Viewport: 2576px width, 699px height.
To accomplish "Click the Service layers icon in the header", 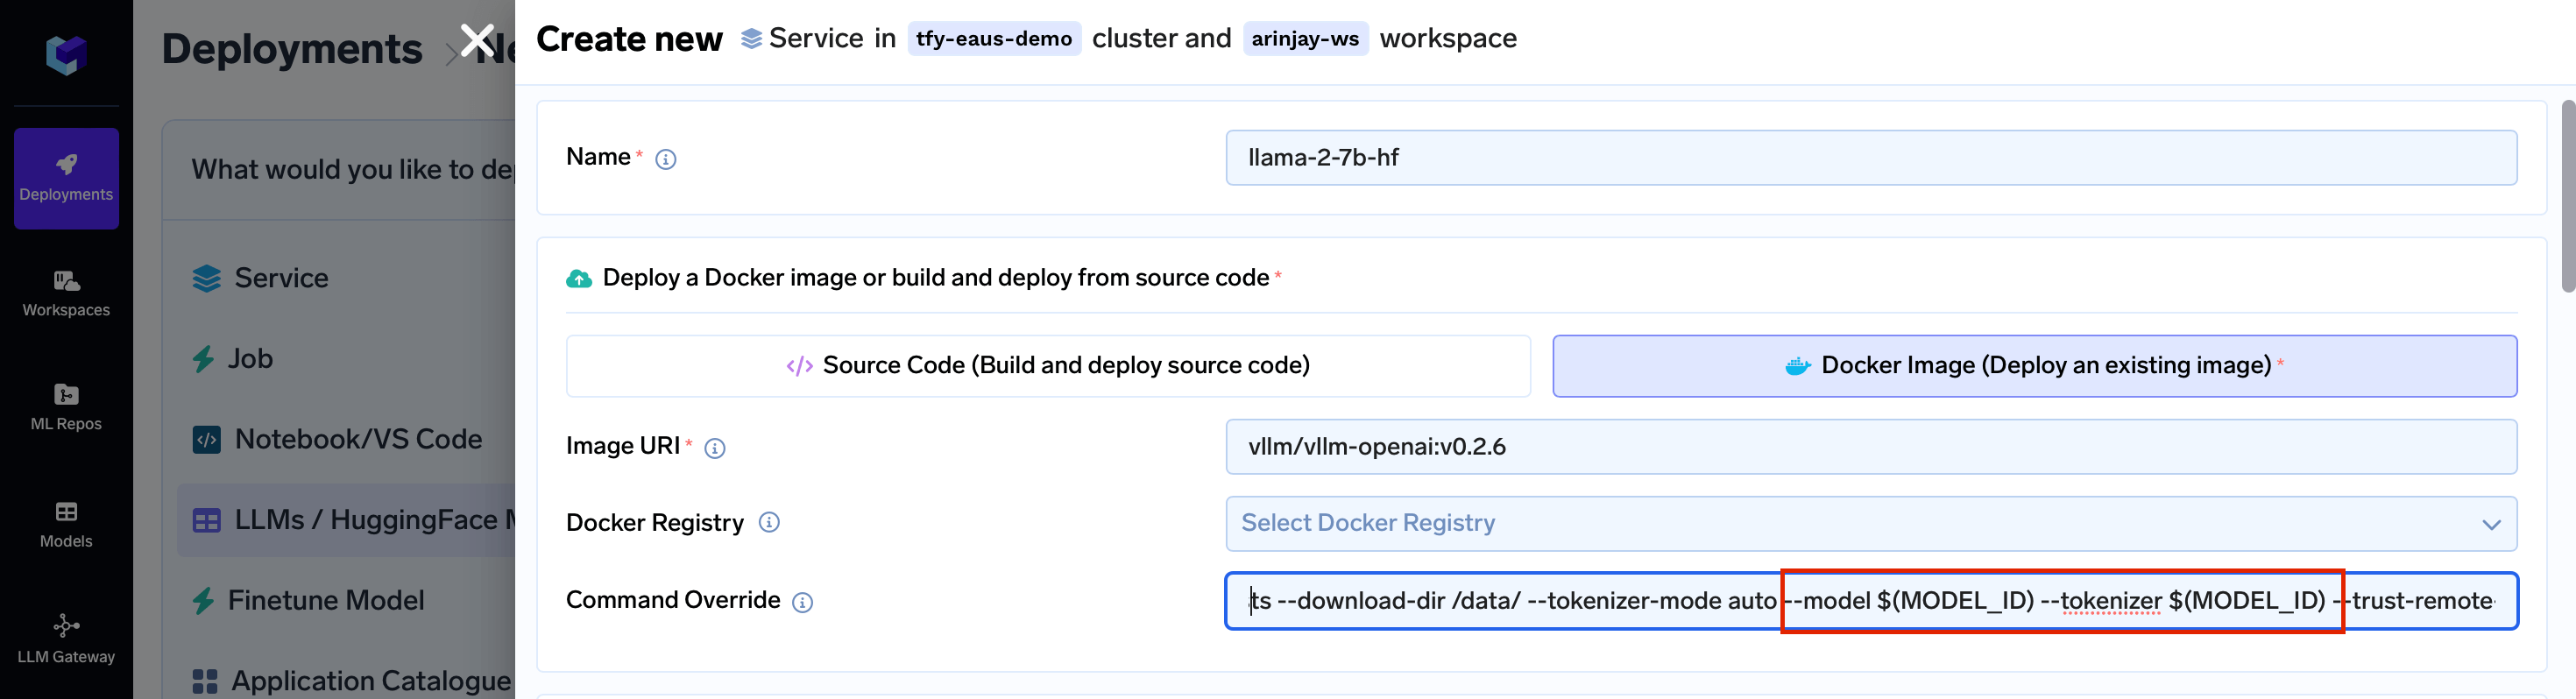I will (751, 39).
